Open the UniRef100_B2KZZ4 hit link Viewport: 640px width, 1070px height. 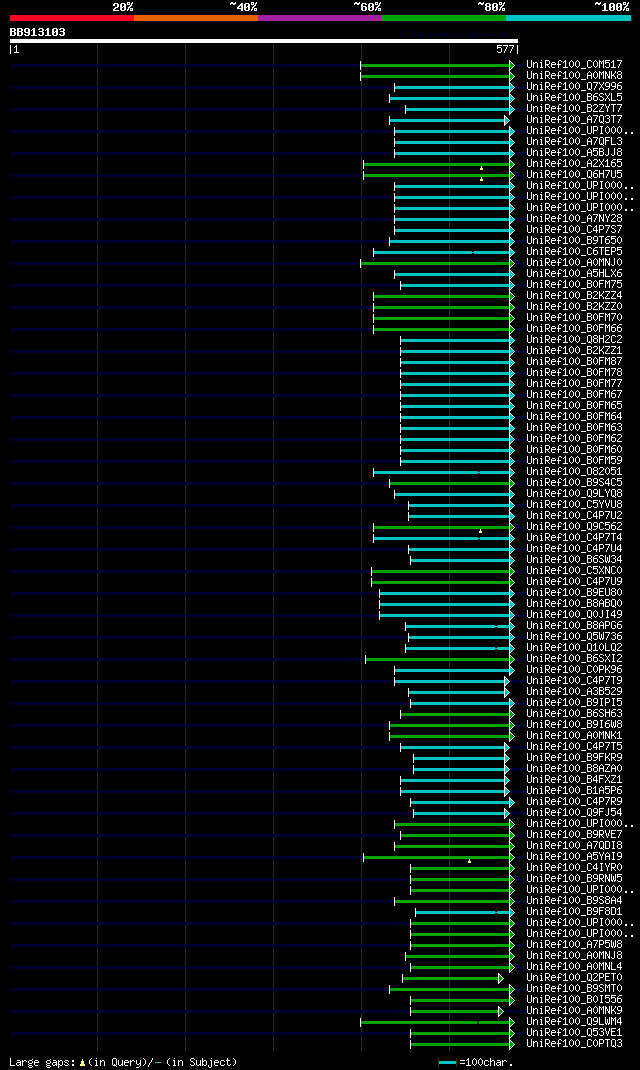pyautogui.click(x=574, y=295)
